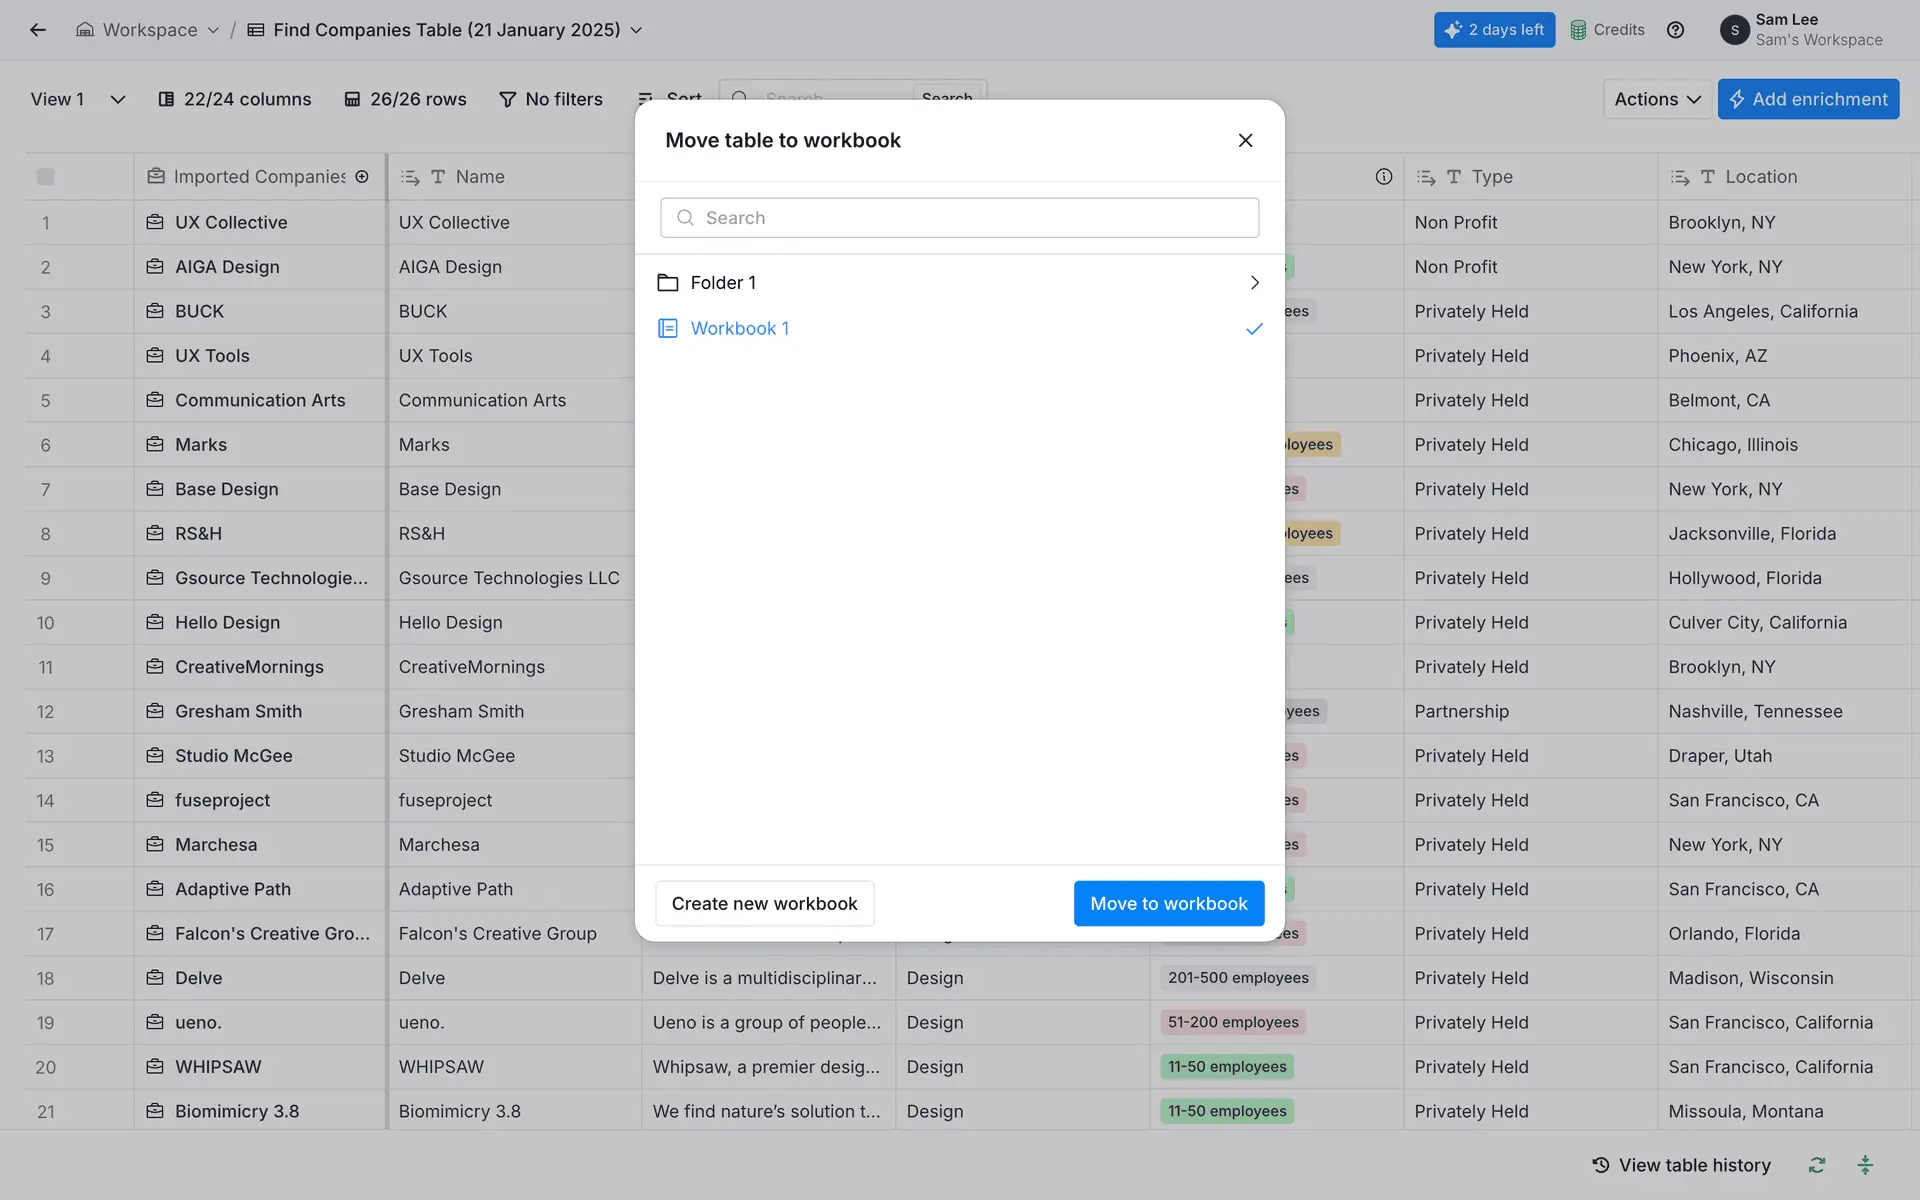Toggle the select all rows checkbox
This screenshot has height=1200, width=1920.
tap(46, 177)
